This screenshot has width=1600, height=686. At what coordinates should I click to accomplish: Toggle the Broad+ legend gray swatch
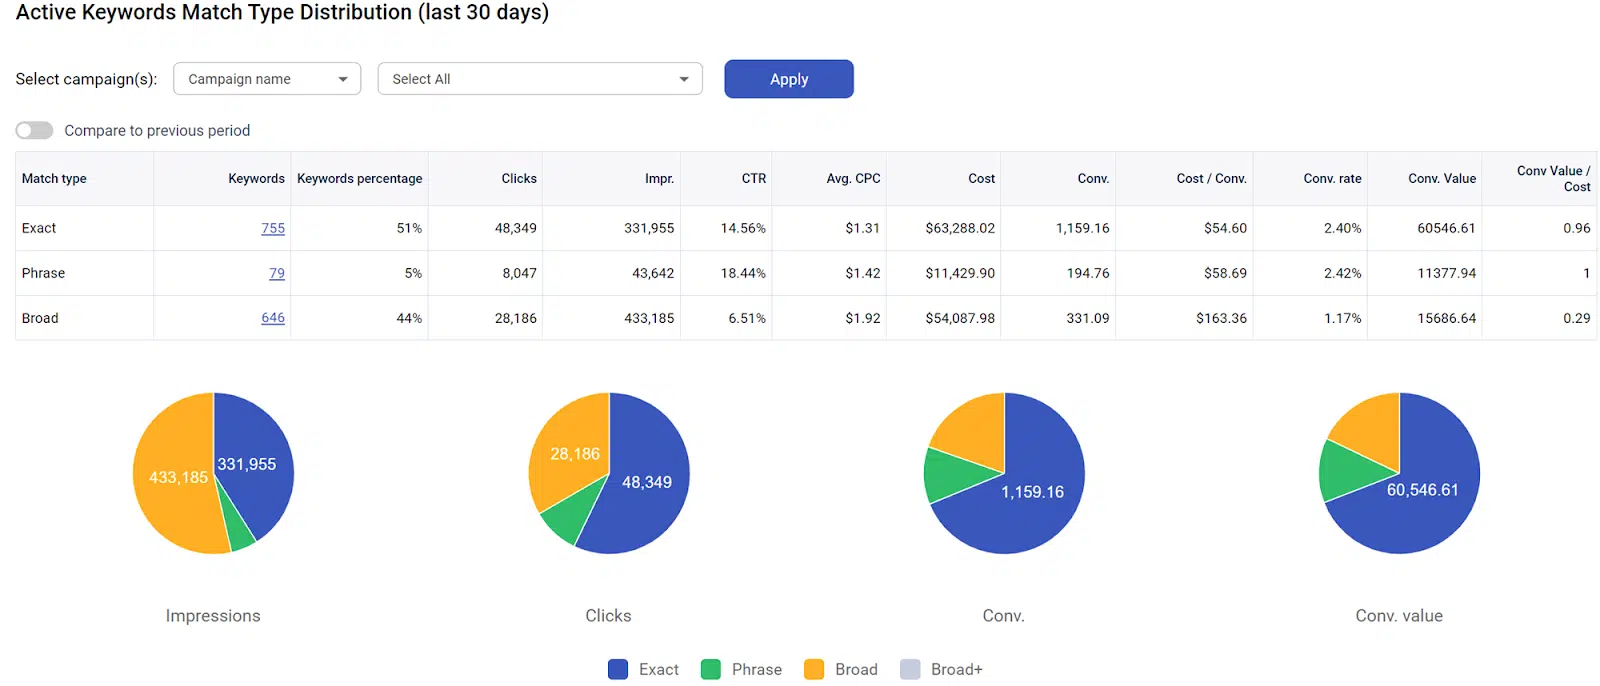[910, 670]
